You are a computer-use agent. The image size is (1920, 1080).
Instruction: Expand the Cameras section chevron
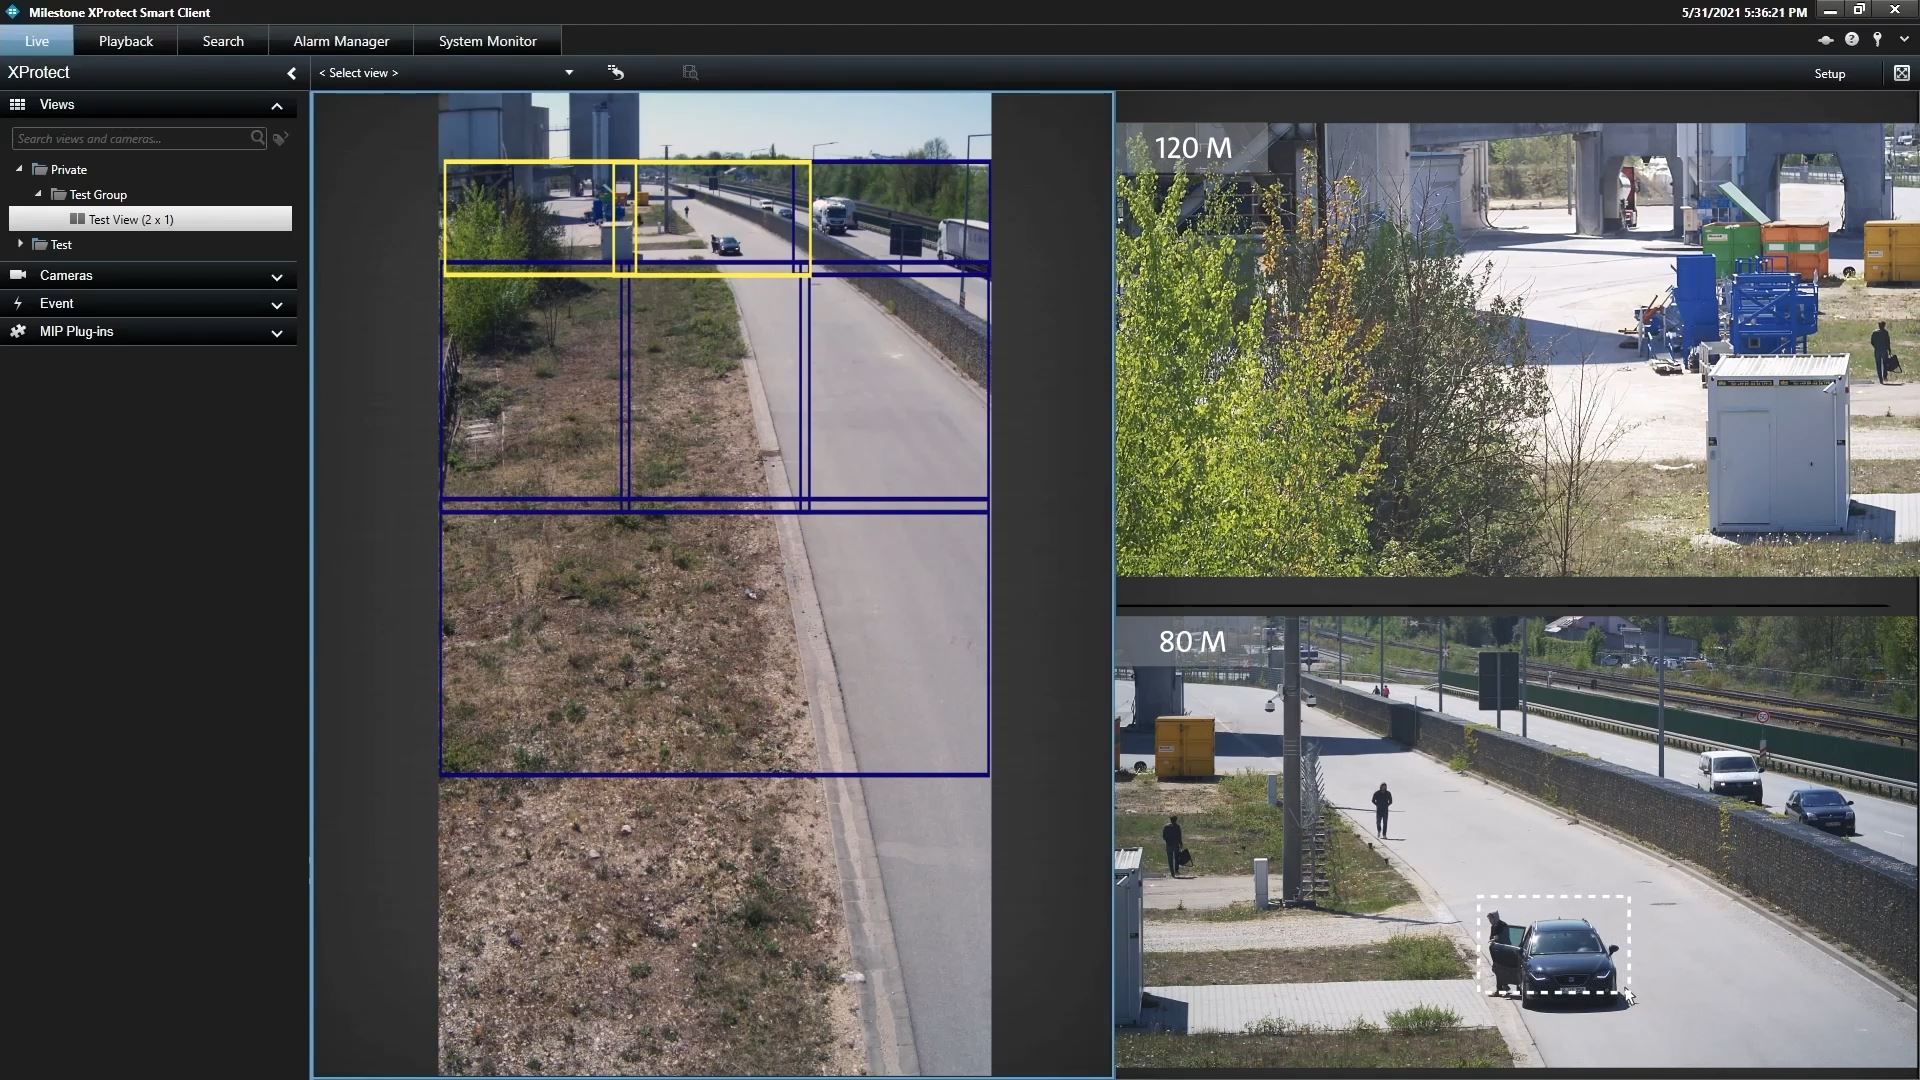point(276,277)
